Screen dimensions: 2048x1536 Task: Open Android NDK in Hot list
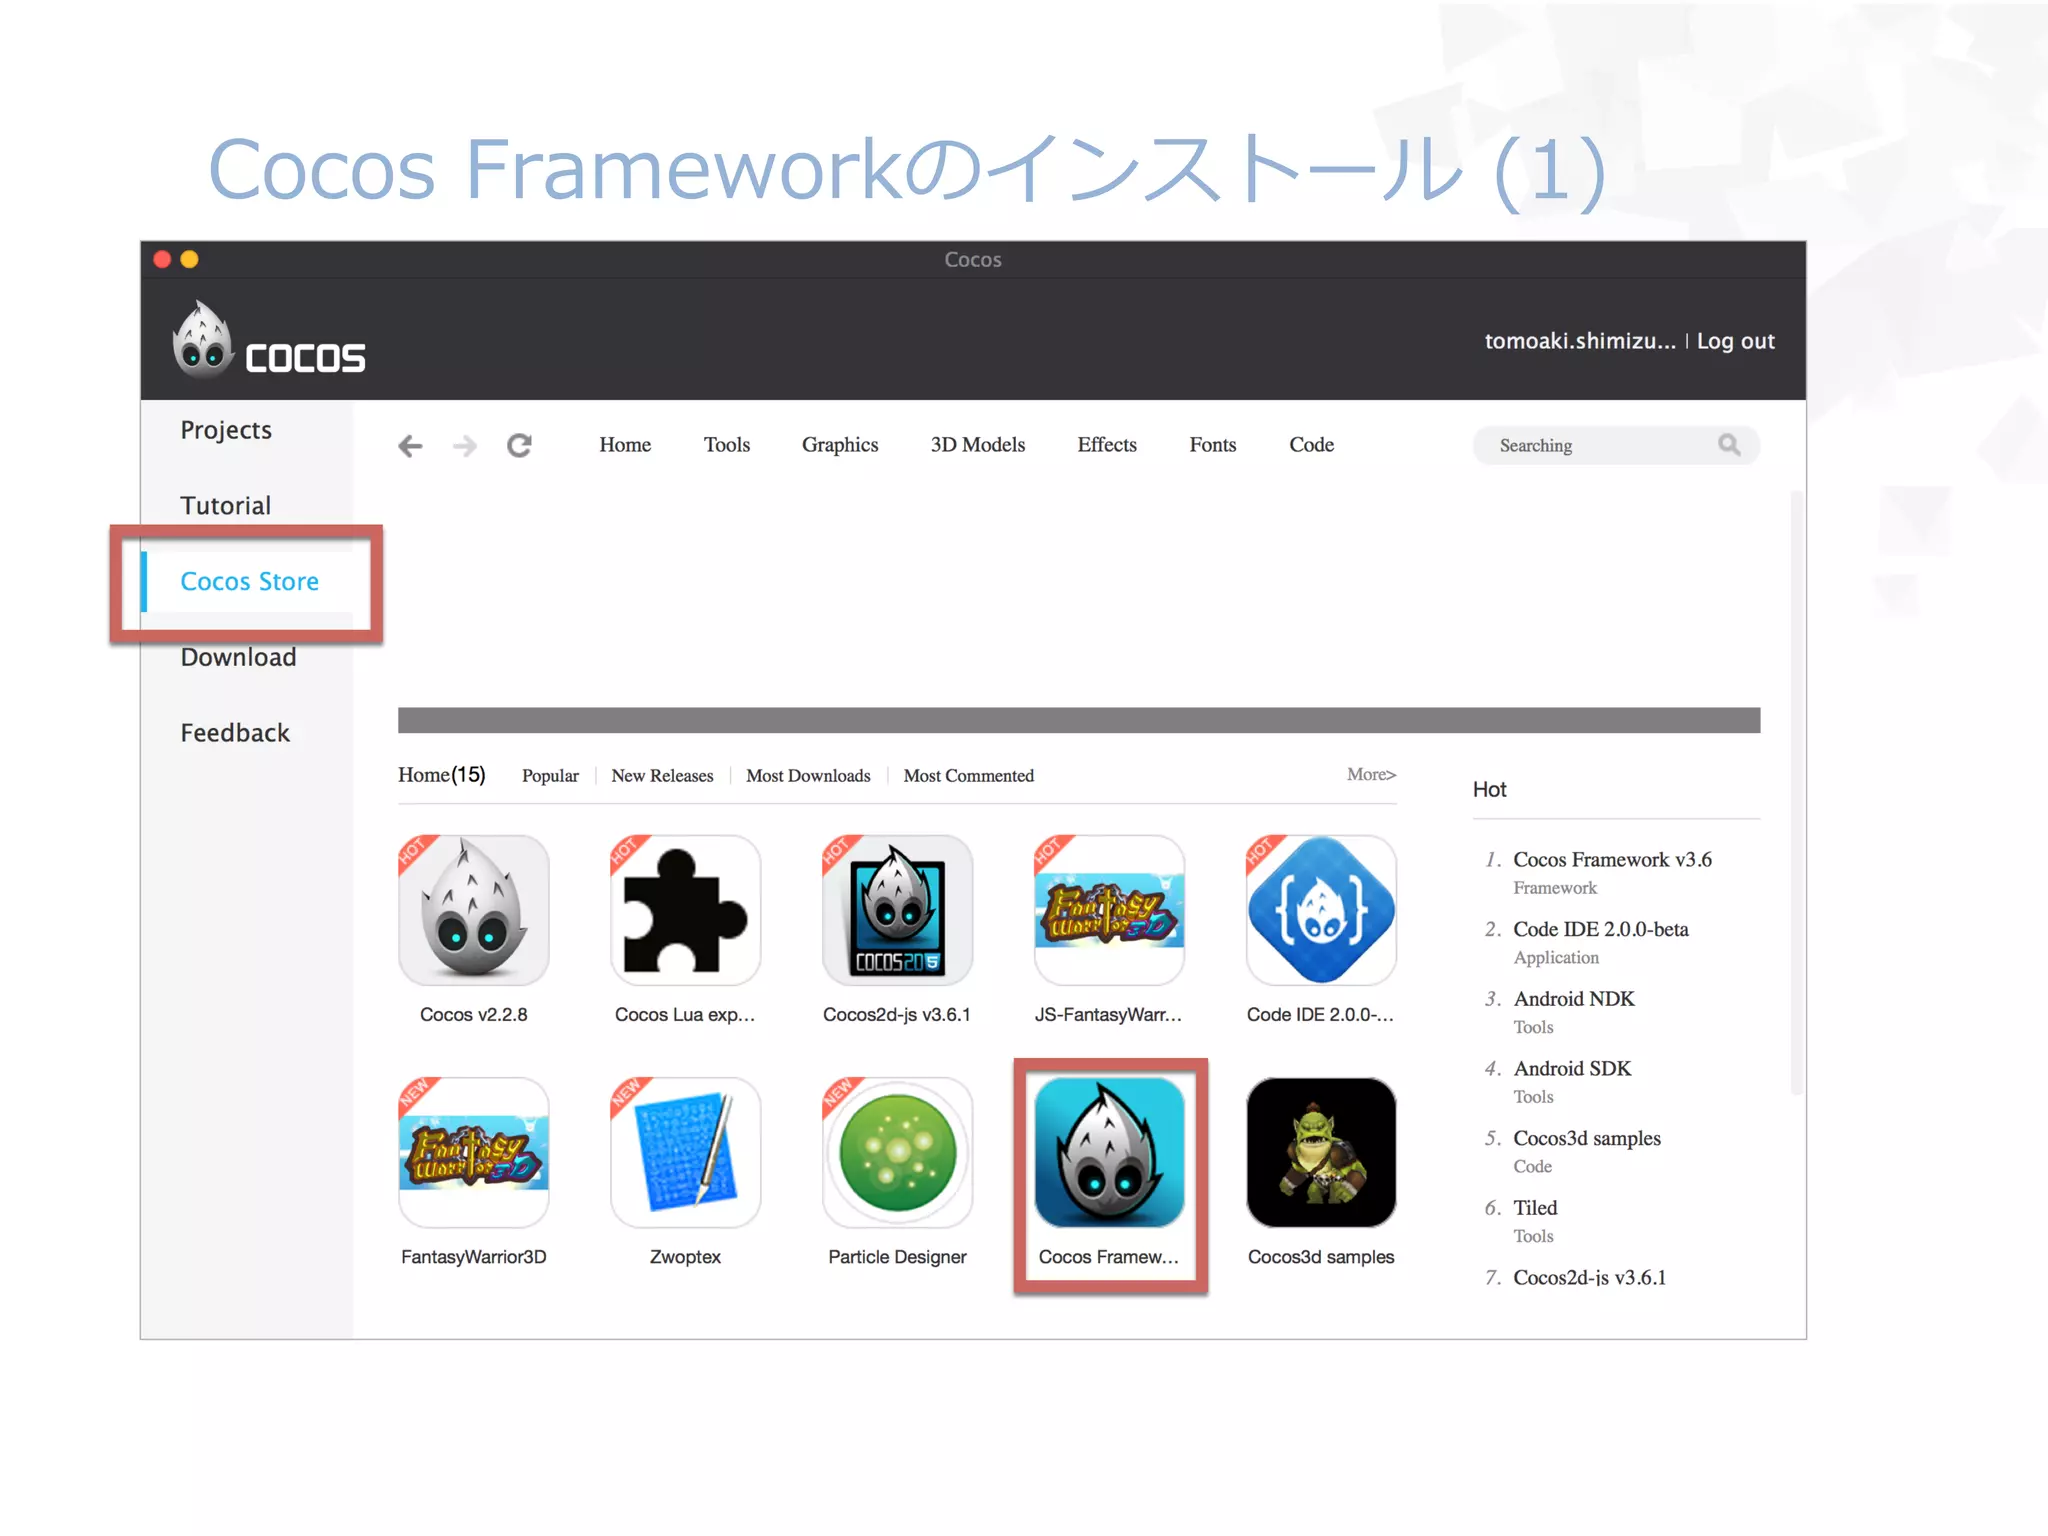tap(1574, 999)
